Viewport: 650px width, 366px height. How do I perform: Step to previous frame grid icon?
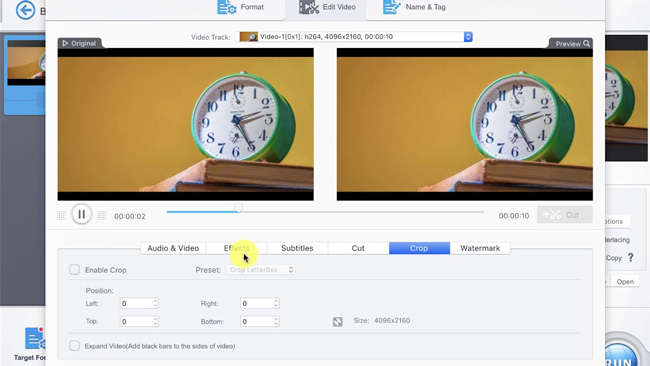pyautogui.click(x=61, y=215)
